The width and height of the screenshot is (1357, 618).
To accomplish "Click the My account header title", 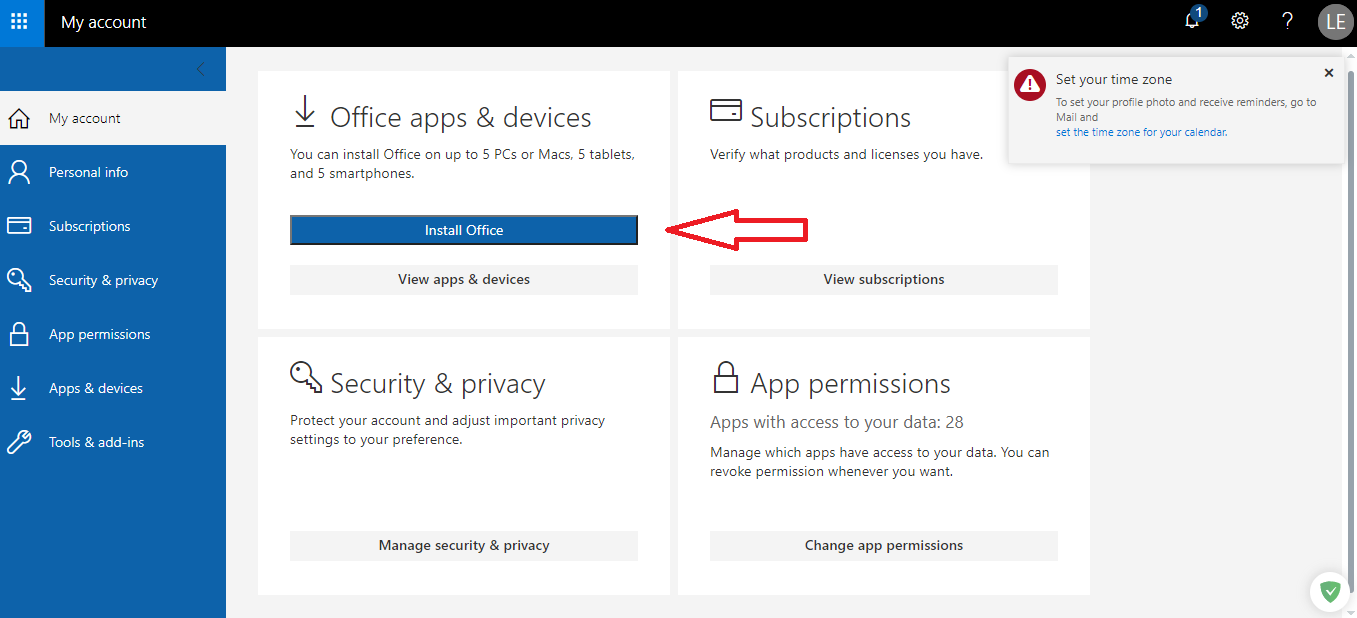I will pos(104,22).
